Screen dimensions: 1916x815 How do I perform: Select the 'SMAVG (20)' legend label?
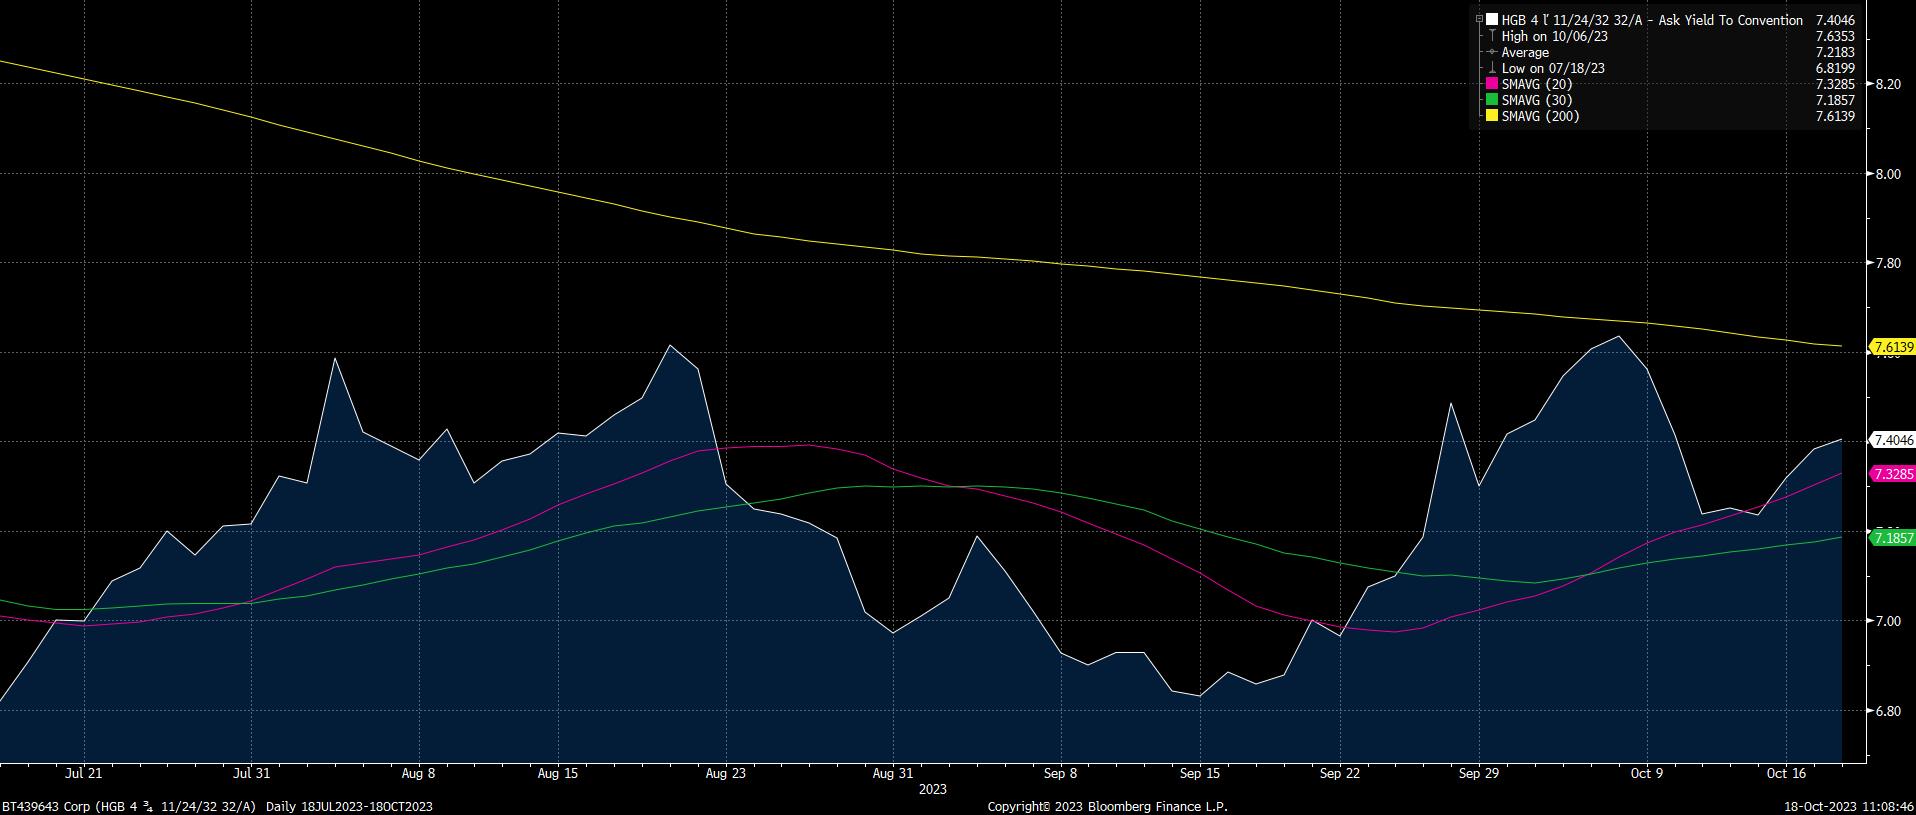coord(1537,84)
